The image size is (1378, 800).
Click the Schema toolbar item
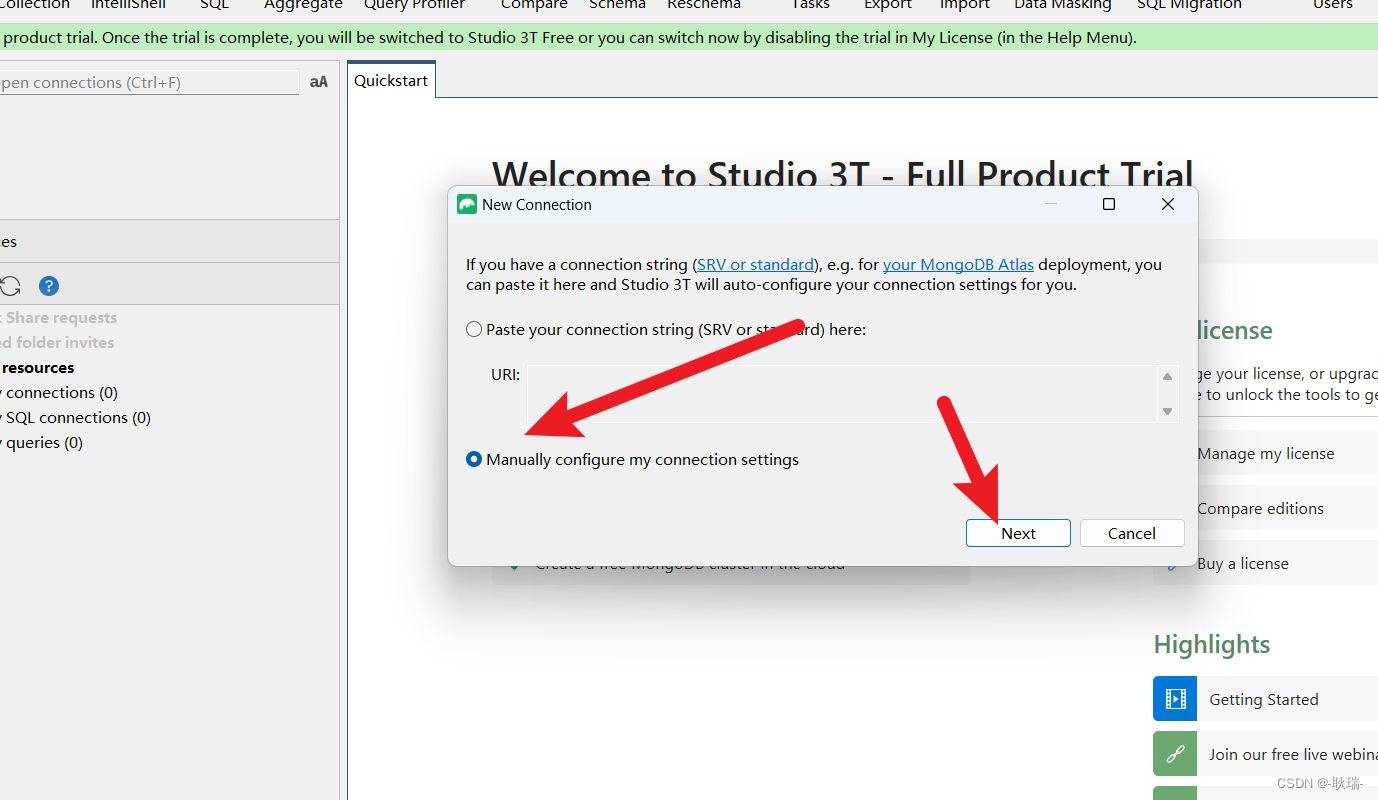coord(617,5)
